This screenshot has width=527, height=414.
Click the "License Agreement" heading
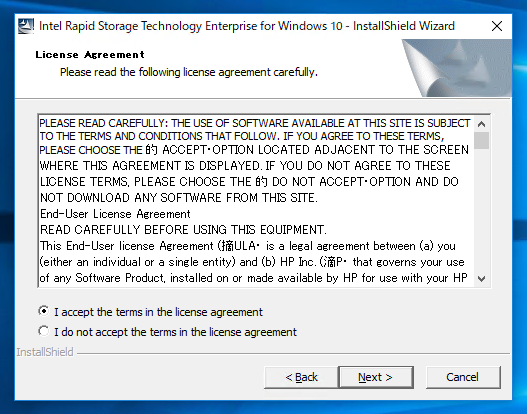click(x=90, y=54)
